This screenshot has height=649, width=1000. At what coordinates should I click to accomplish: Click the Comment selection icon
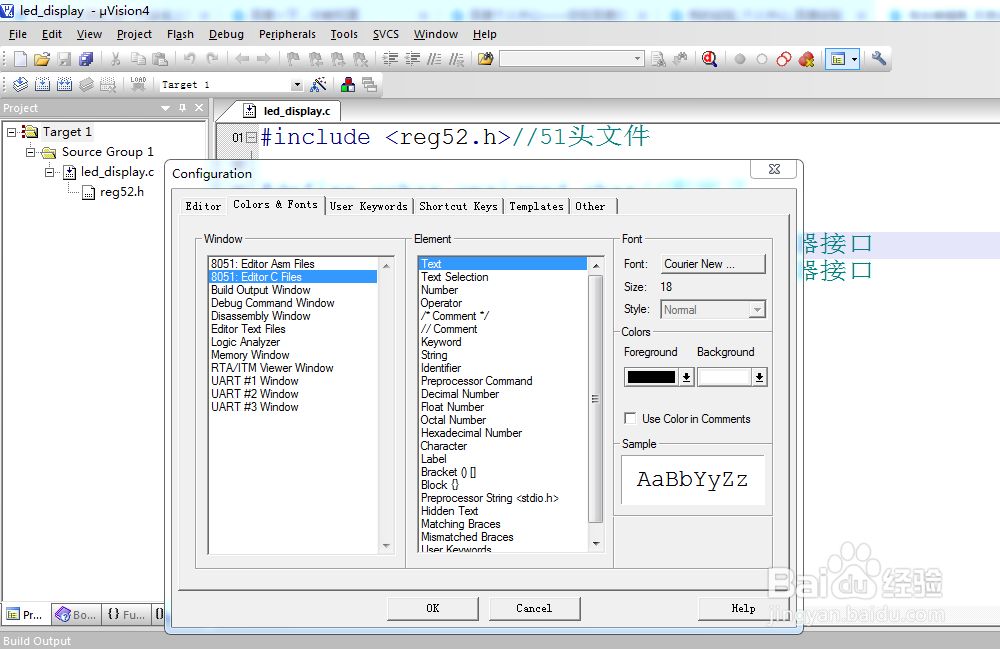434,59
